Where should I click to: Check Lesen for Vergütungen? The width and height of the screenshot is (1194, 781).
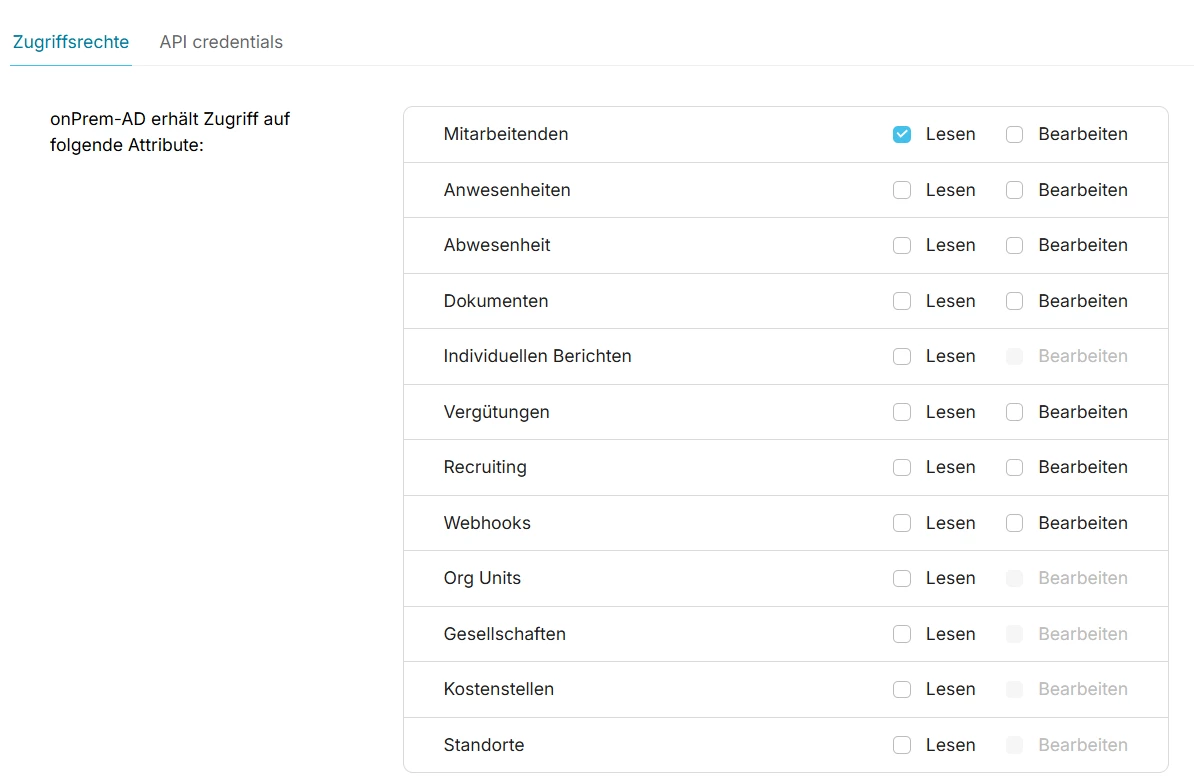click(902, 412)
